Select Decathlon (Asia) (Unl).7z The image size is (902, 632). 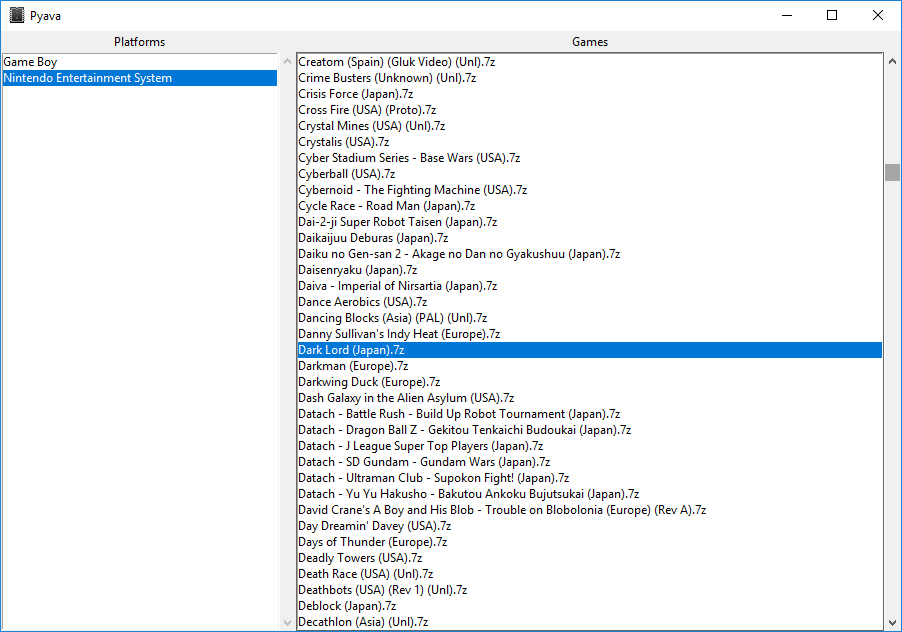click(x=590, y=622)
